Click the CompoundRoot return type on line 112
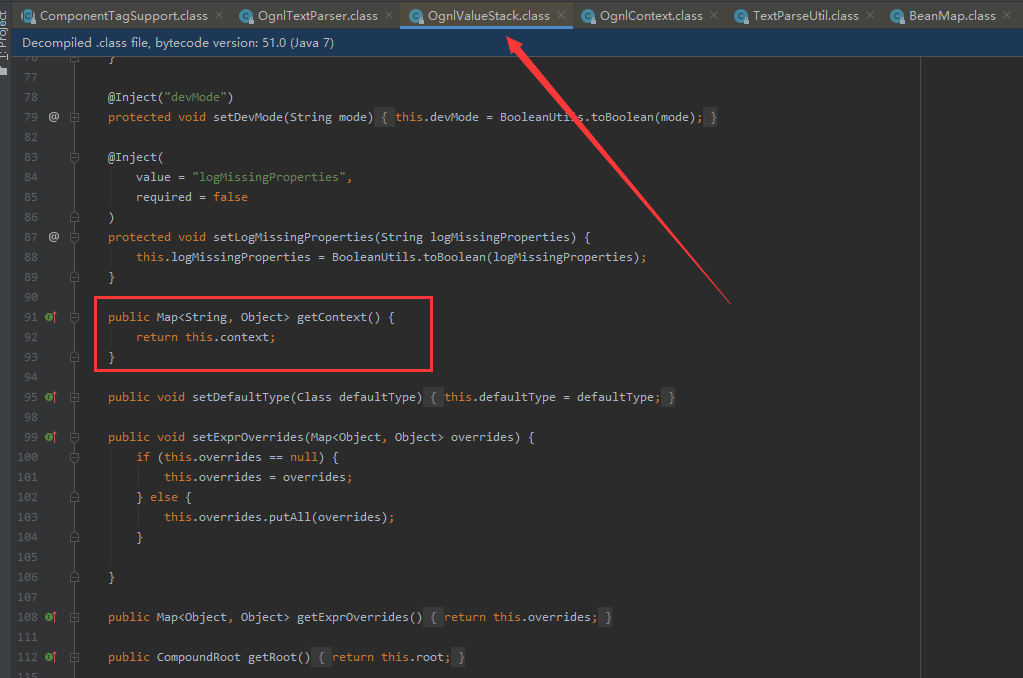The width and height of the screenshot is (1023, 678). [x=198, y=657]
